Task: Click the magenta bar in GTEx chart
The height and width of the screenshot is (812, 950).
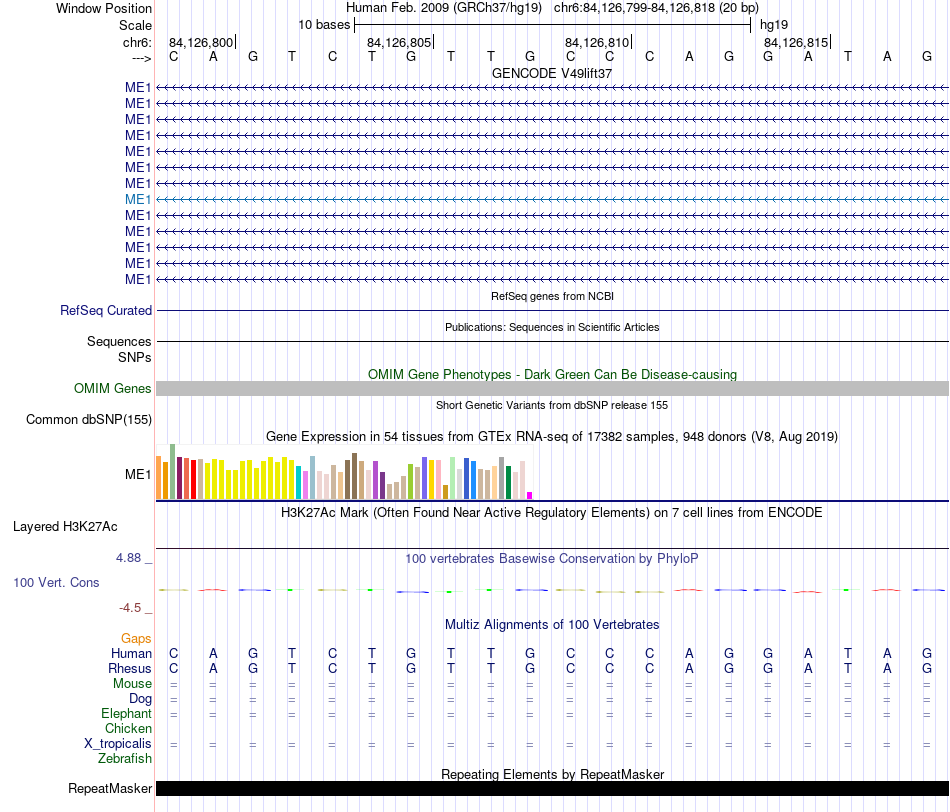Action: (530, 496)
